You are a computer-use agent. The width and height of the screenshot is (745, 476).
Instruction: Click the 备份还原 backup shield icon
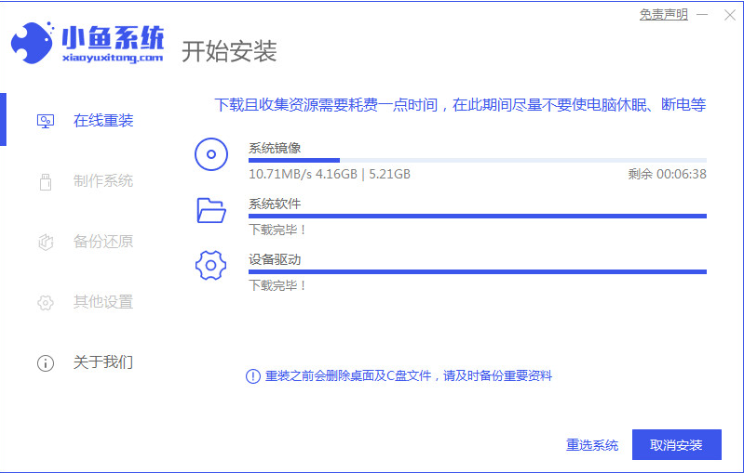tap(45, 242)
